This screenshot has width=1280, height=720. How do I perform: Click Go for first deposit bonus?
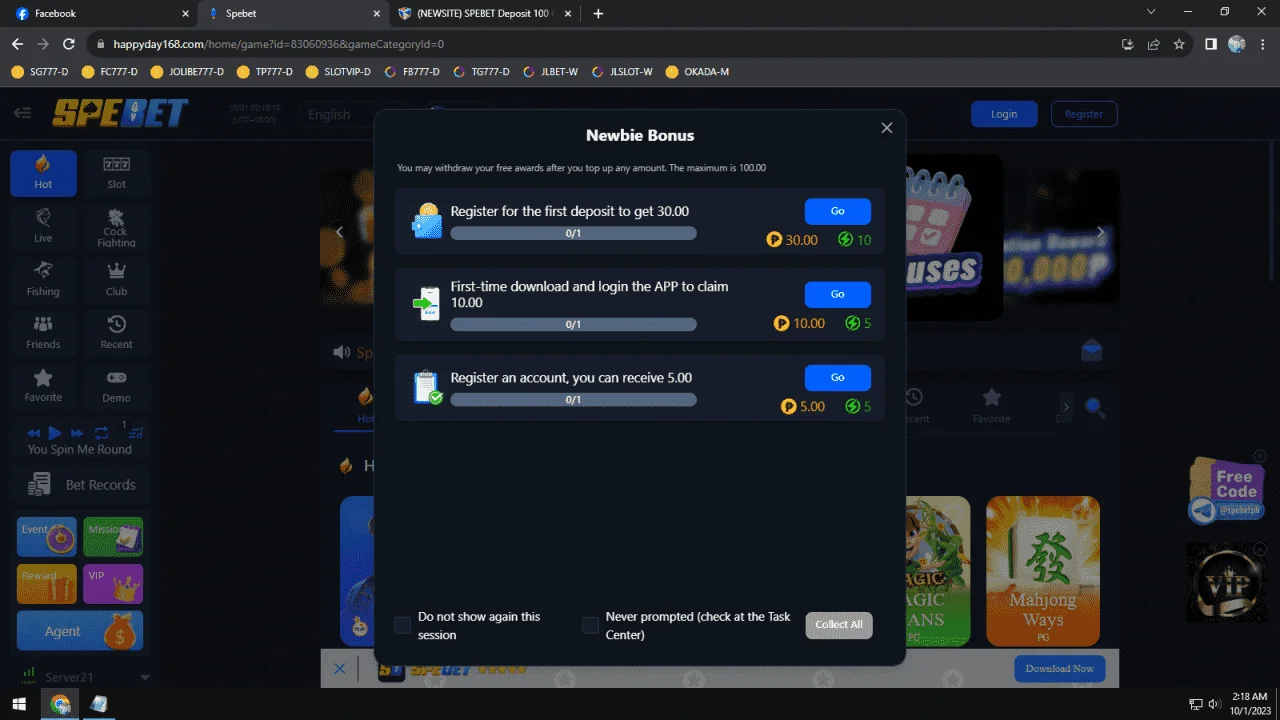coord(837,211)
